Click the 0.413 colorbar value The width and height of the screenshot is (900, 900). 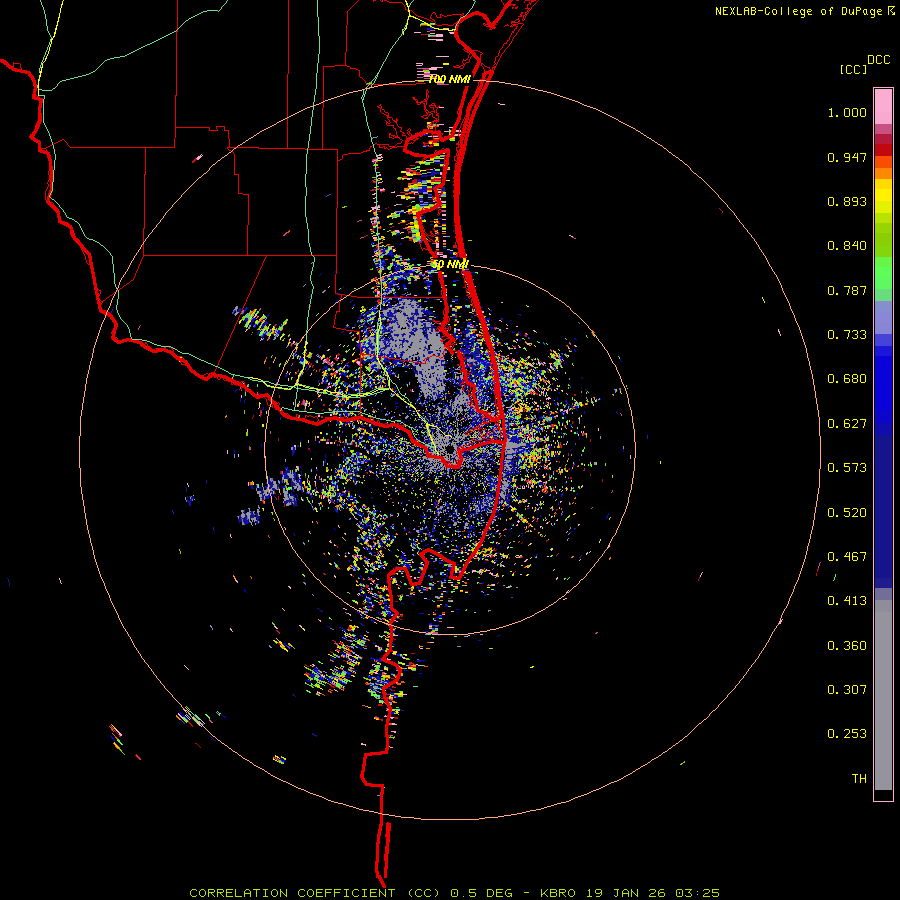click(847, 601)
